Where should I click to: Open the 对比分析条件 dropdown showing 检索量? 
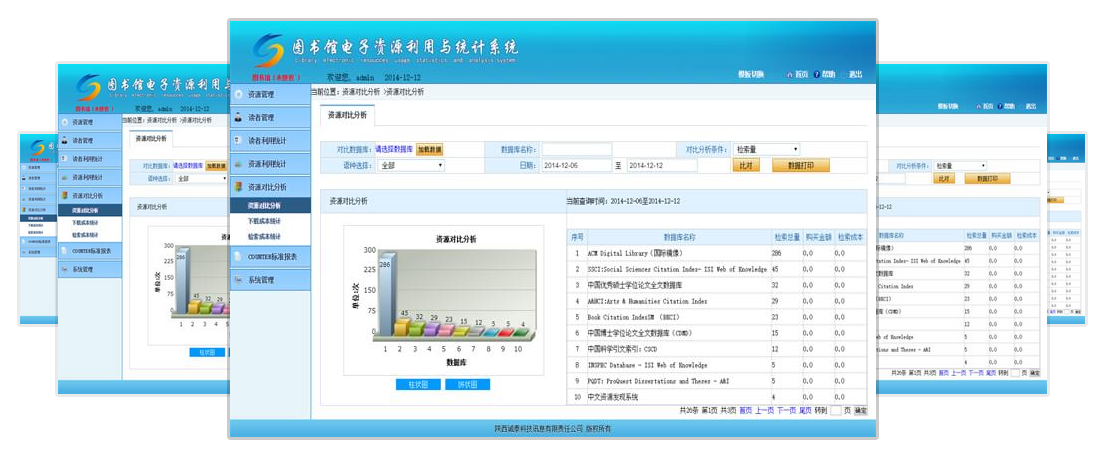click(766, 149)
